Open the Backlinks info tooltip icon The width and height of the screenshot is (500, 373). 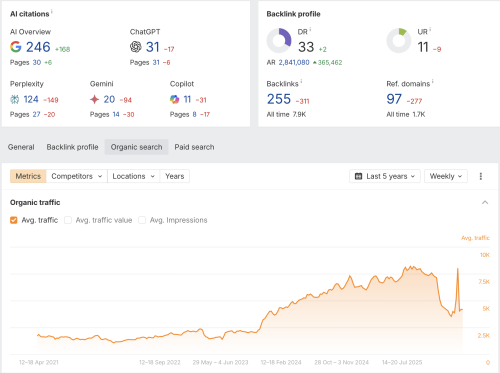(x=301, y=82)
